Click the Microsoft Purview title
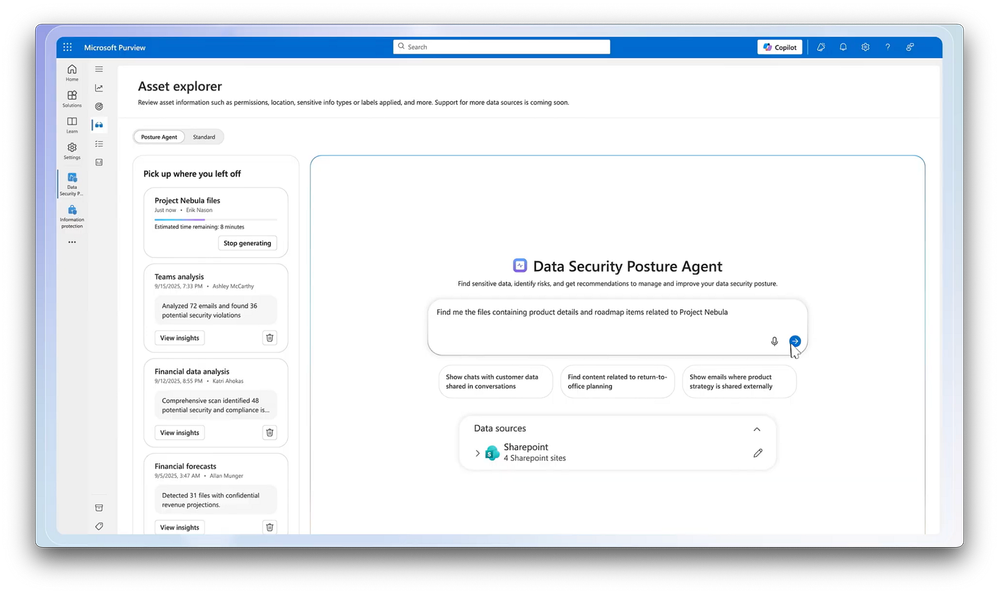Screen dimensions: 999x594 (x=115, y=48)
